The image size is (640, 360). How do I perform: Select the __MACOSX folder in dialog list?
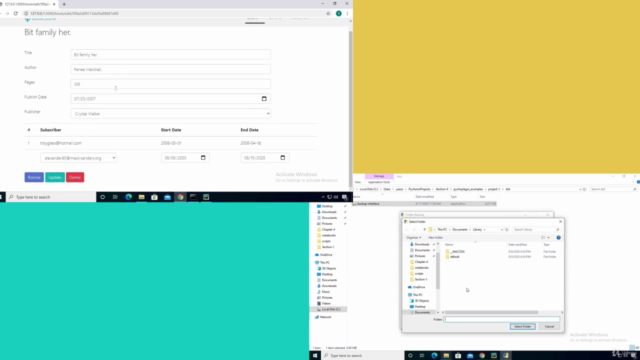point(456,251)
